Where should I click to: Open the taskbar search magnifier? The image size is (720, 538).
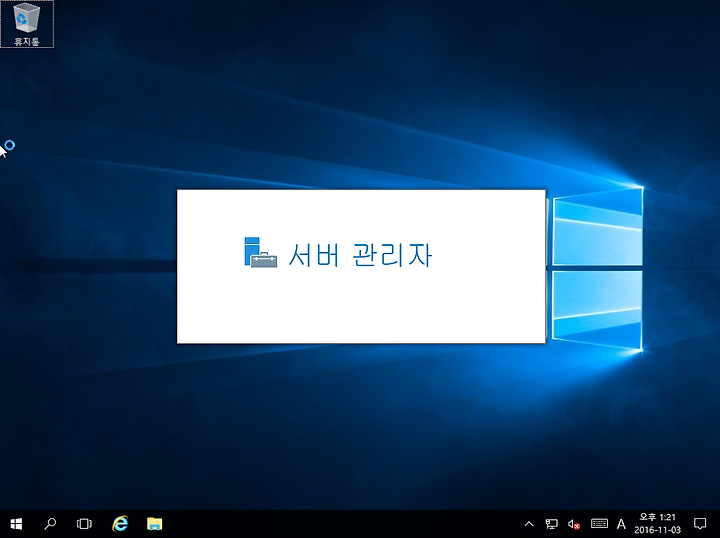(50, 524)
